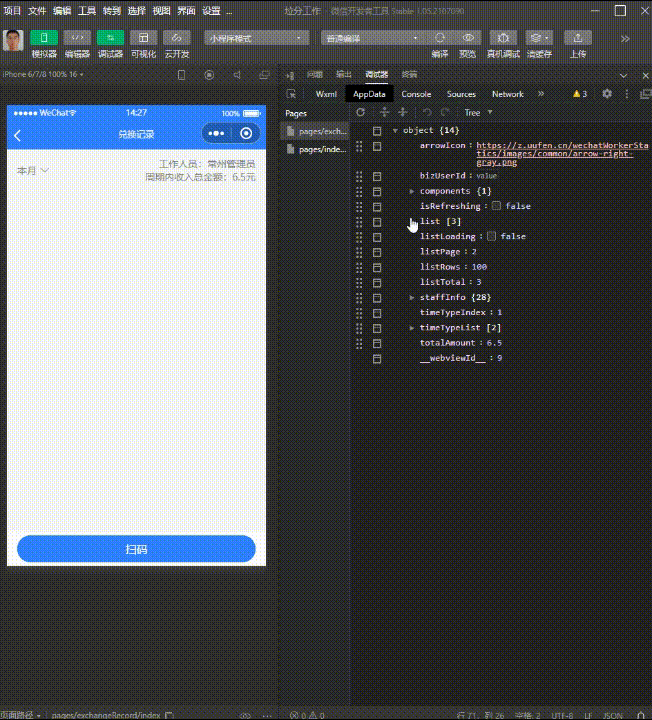
Task: Select pages/exch... in Pages list
Action: coord(316,131)
